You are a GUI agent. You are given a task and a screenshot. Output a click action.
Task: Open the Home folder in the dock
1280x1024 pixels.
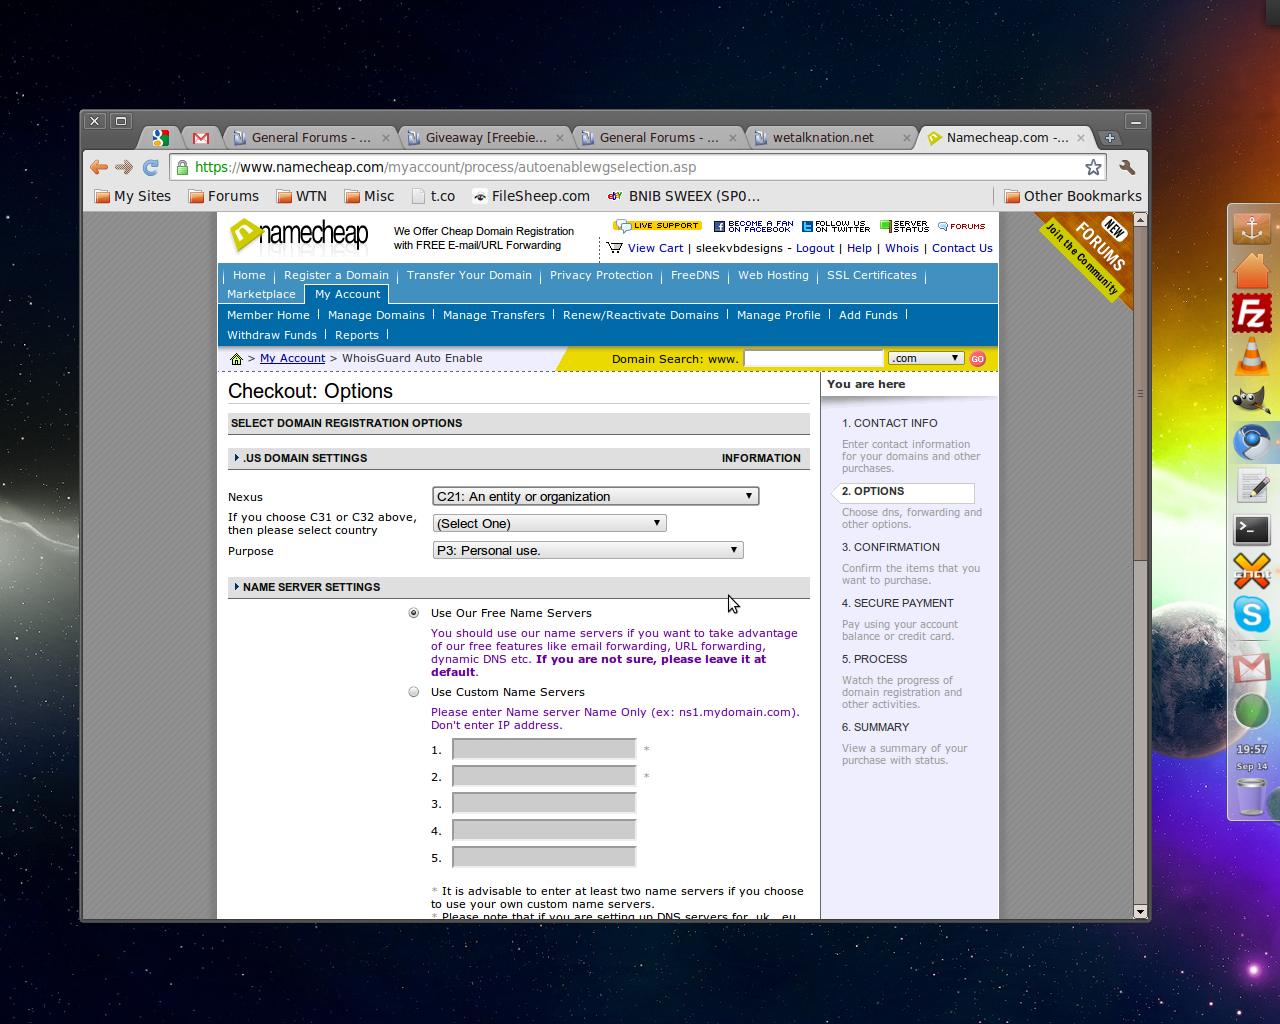click(1251, 270)
